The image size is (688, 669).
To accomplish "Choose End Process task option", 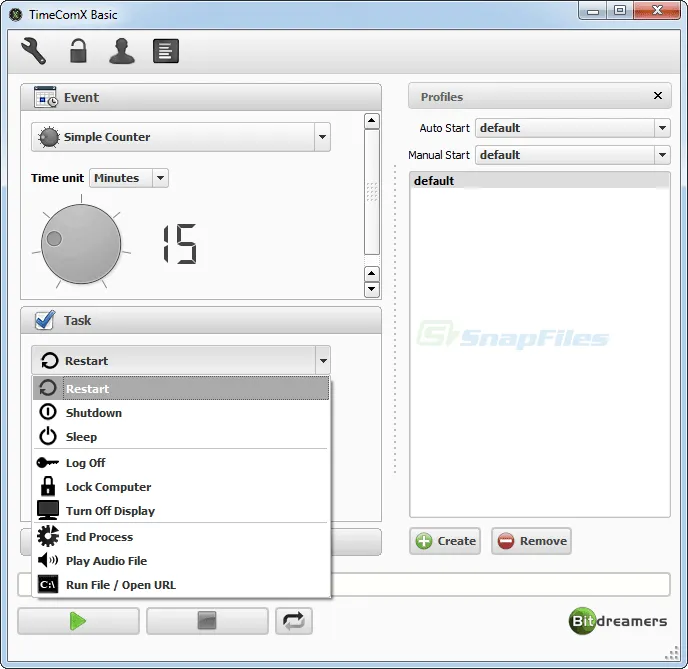I will [x=181, y=537].
